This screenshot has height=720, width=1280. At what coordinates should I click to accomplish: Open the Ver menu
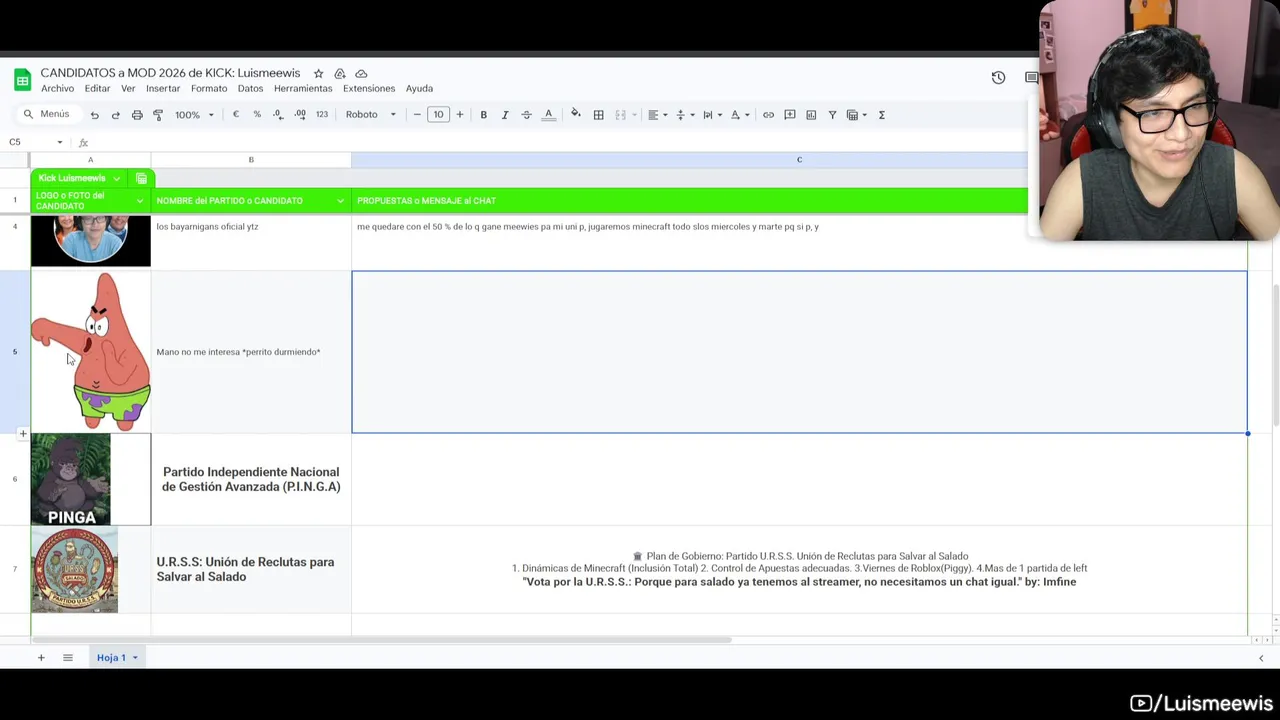pyautogui.click(x=128, y=88)
